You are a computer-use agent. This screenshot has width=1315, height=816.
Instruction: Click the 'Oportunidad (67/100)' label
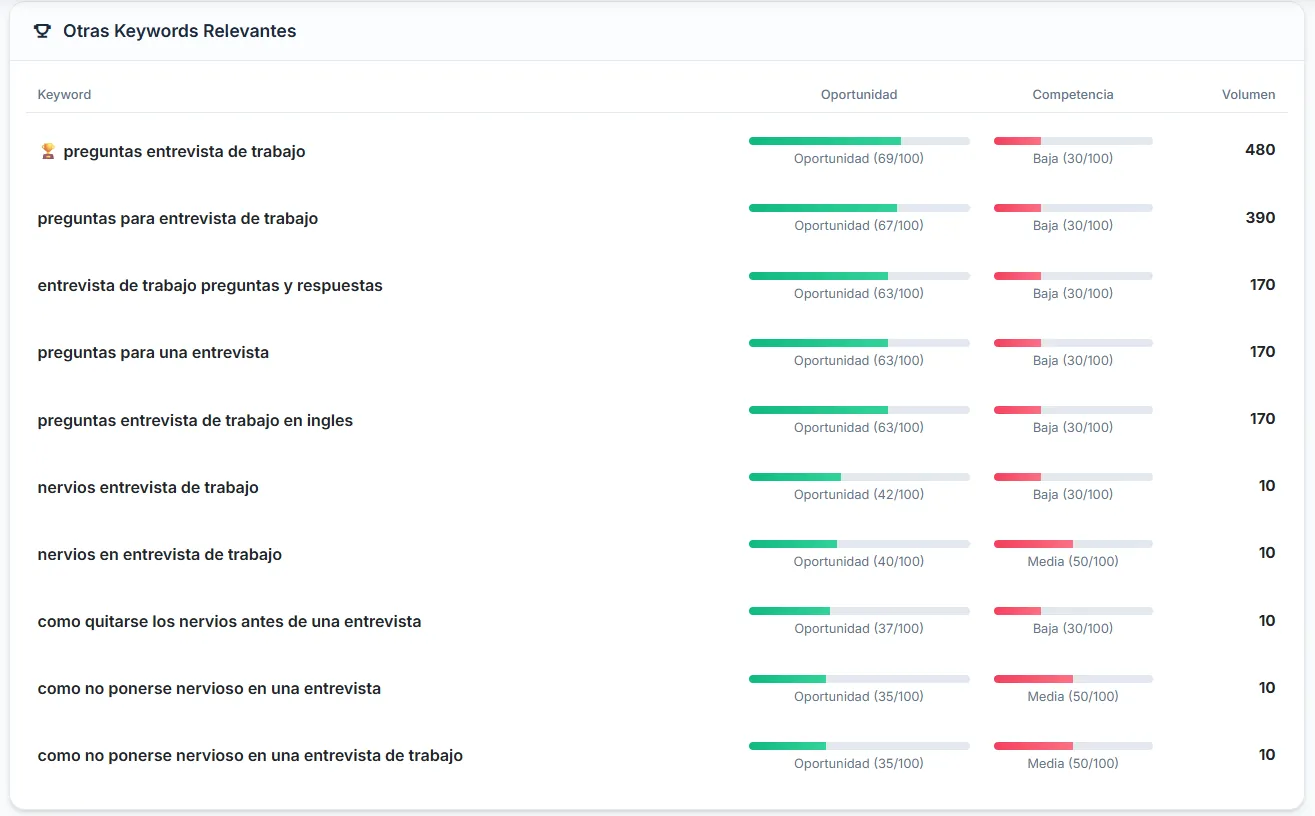pos(858,225)
